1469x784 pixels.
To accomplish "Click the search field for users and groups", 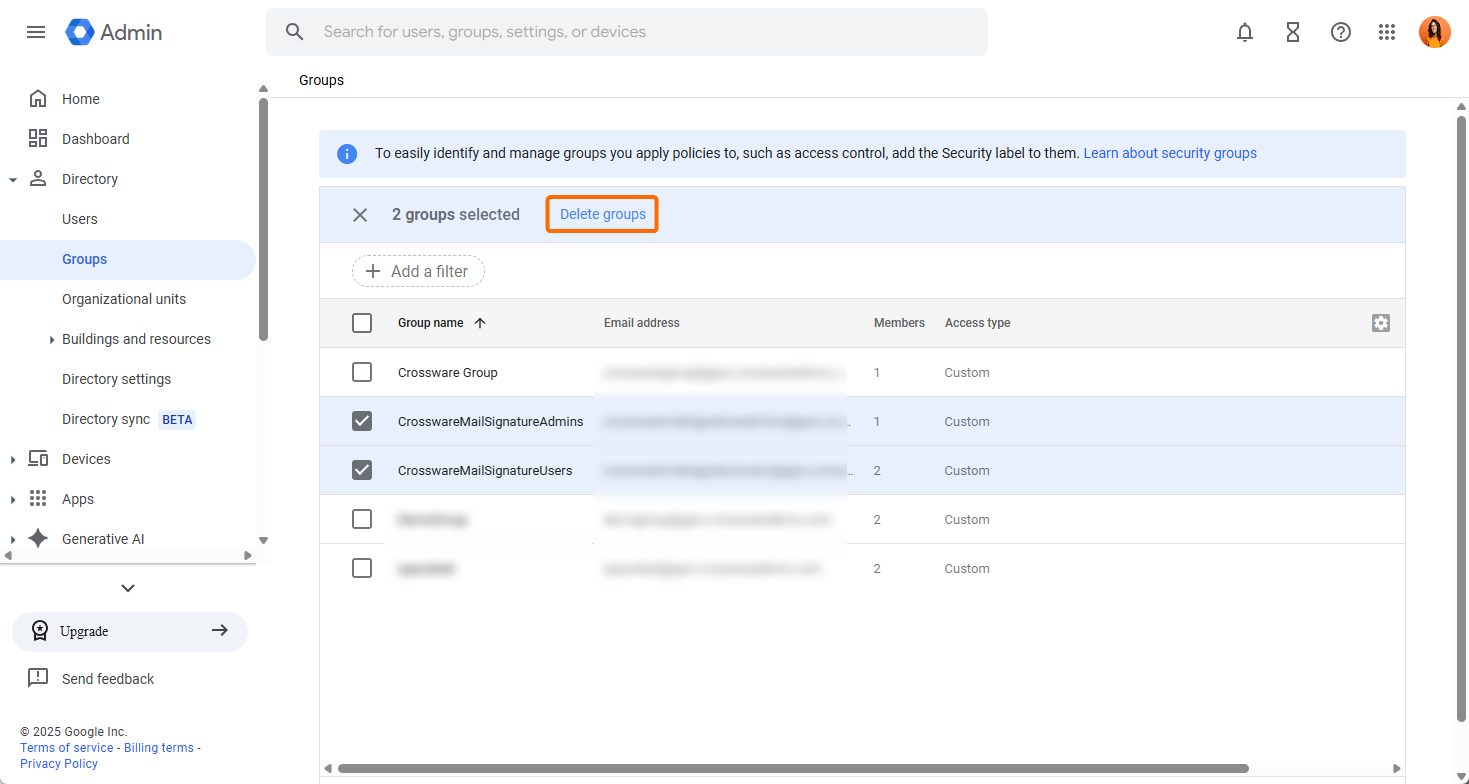I will coord(640,32).
